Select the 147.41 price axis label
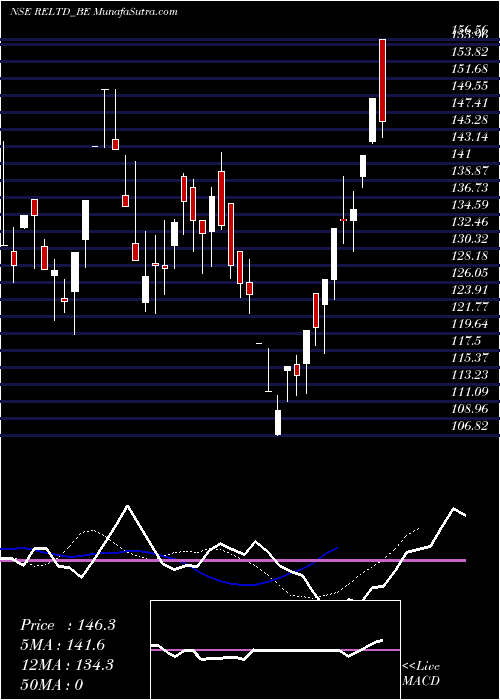Screen dimensions: 500x700 (x=469, y=103)
